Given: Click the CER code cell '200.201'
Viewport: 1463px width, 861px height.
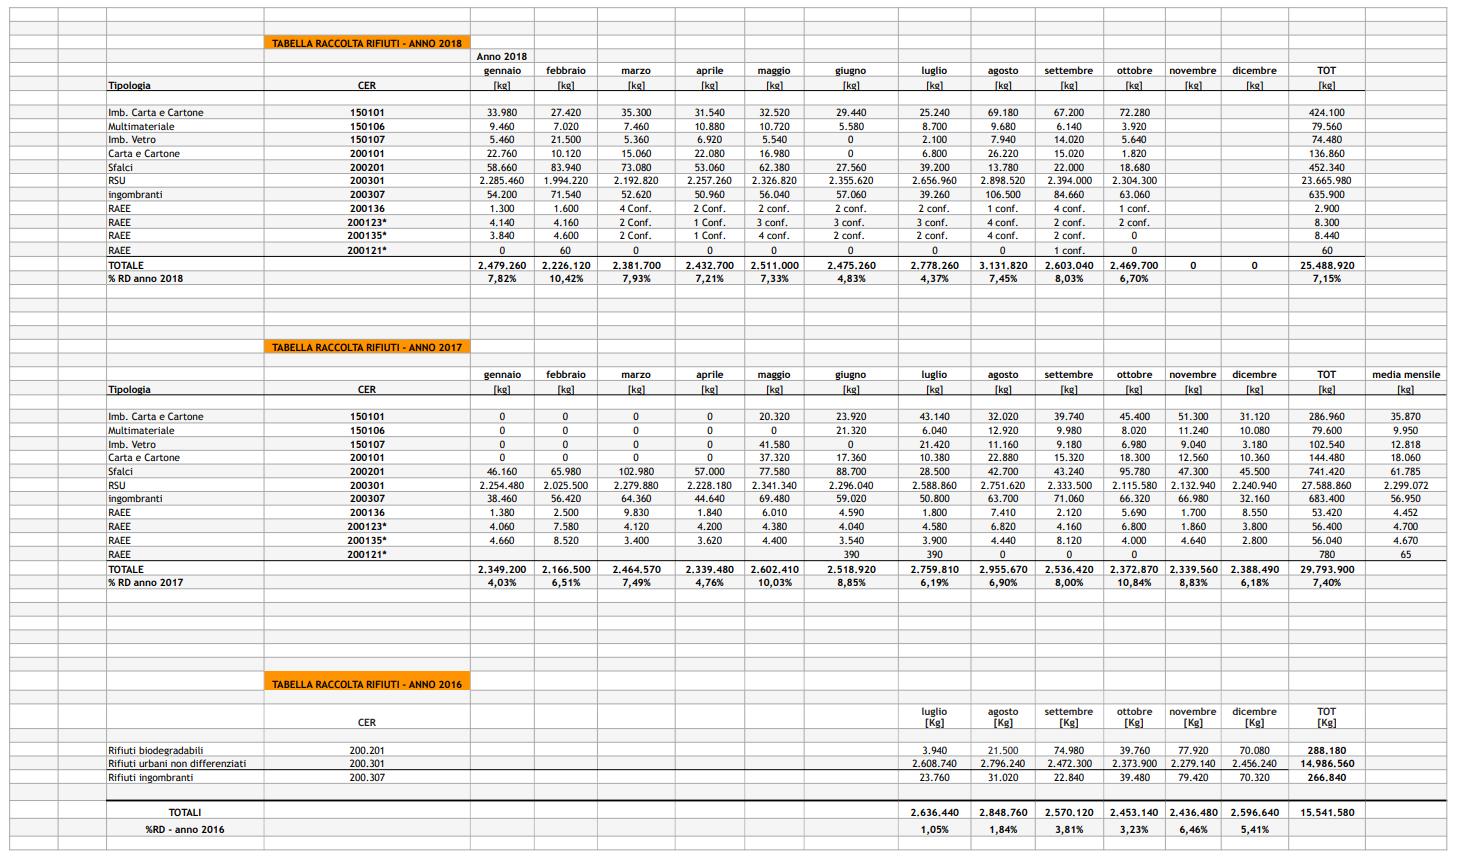Looking at the screenshot, I should tap(366, 750).
